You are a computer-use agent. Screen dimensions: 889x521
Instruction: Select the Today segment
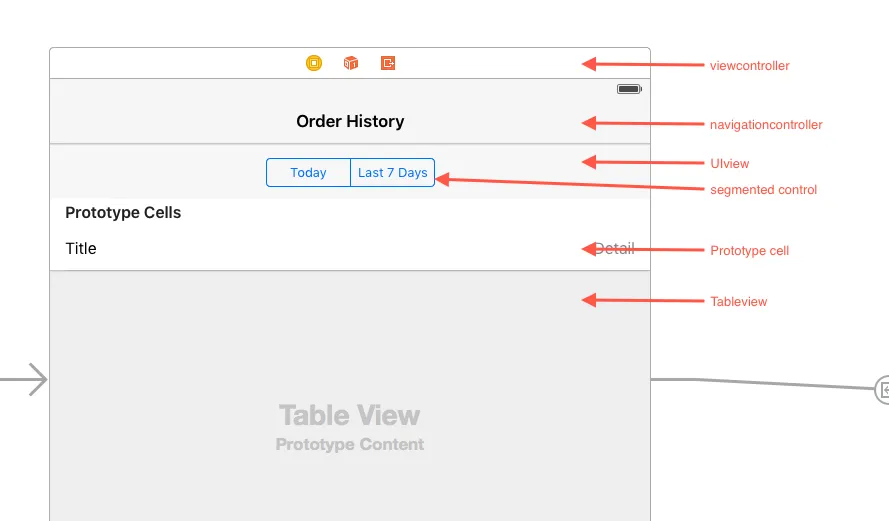click(x=308, y=173)
